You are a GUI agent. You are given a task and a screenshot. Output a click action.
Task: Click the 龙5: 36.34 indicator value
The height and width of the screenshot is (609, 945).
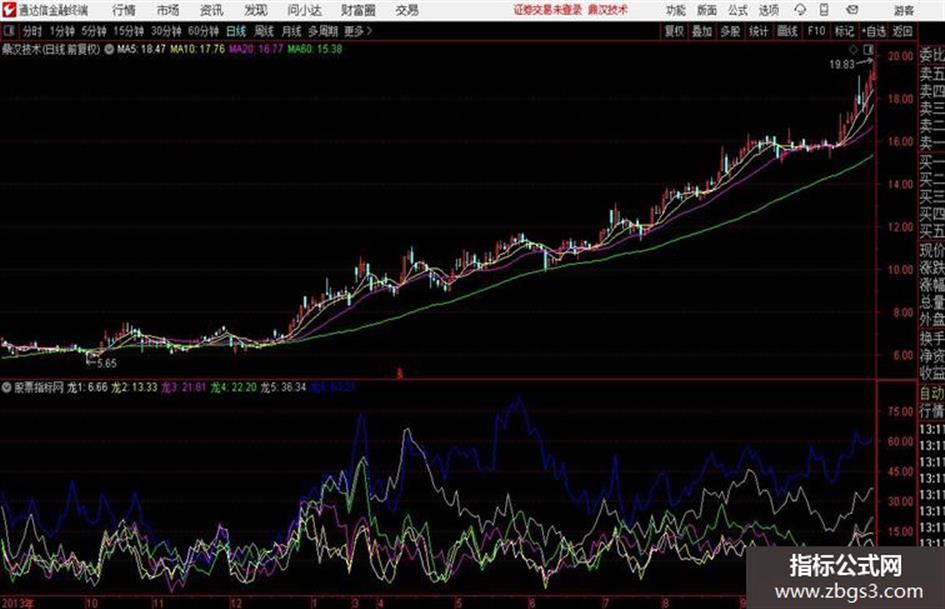[283, 388]
